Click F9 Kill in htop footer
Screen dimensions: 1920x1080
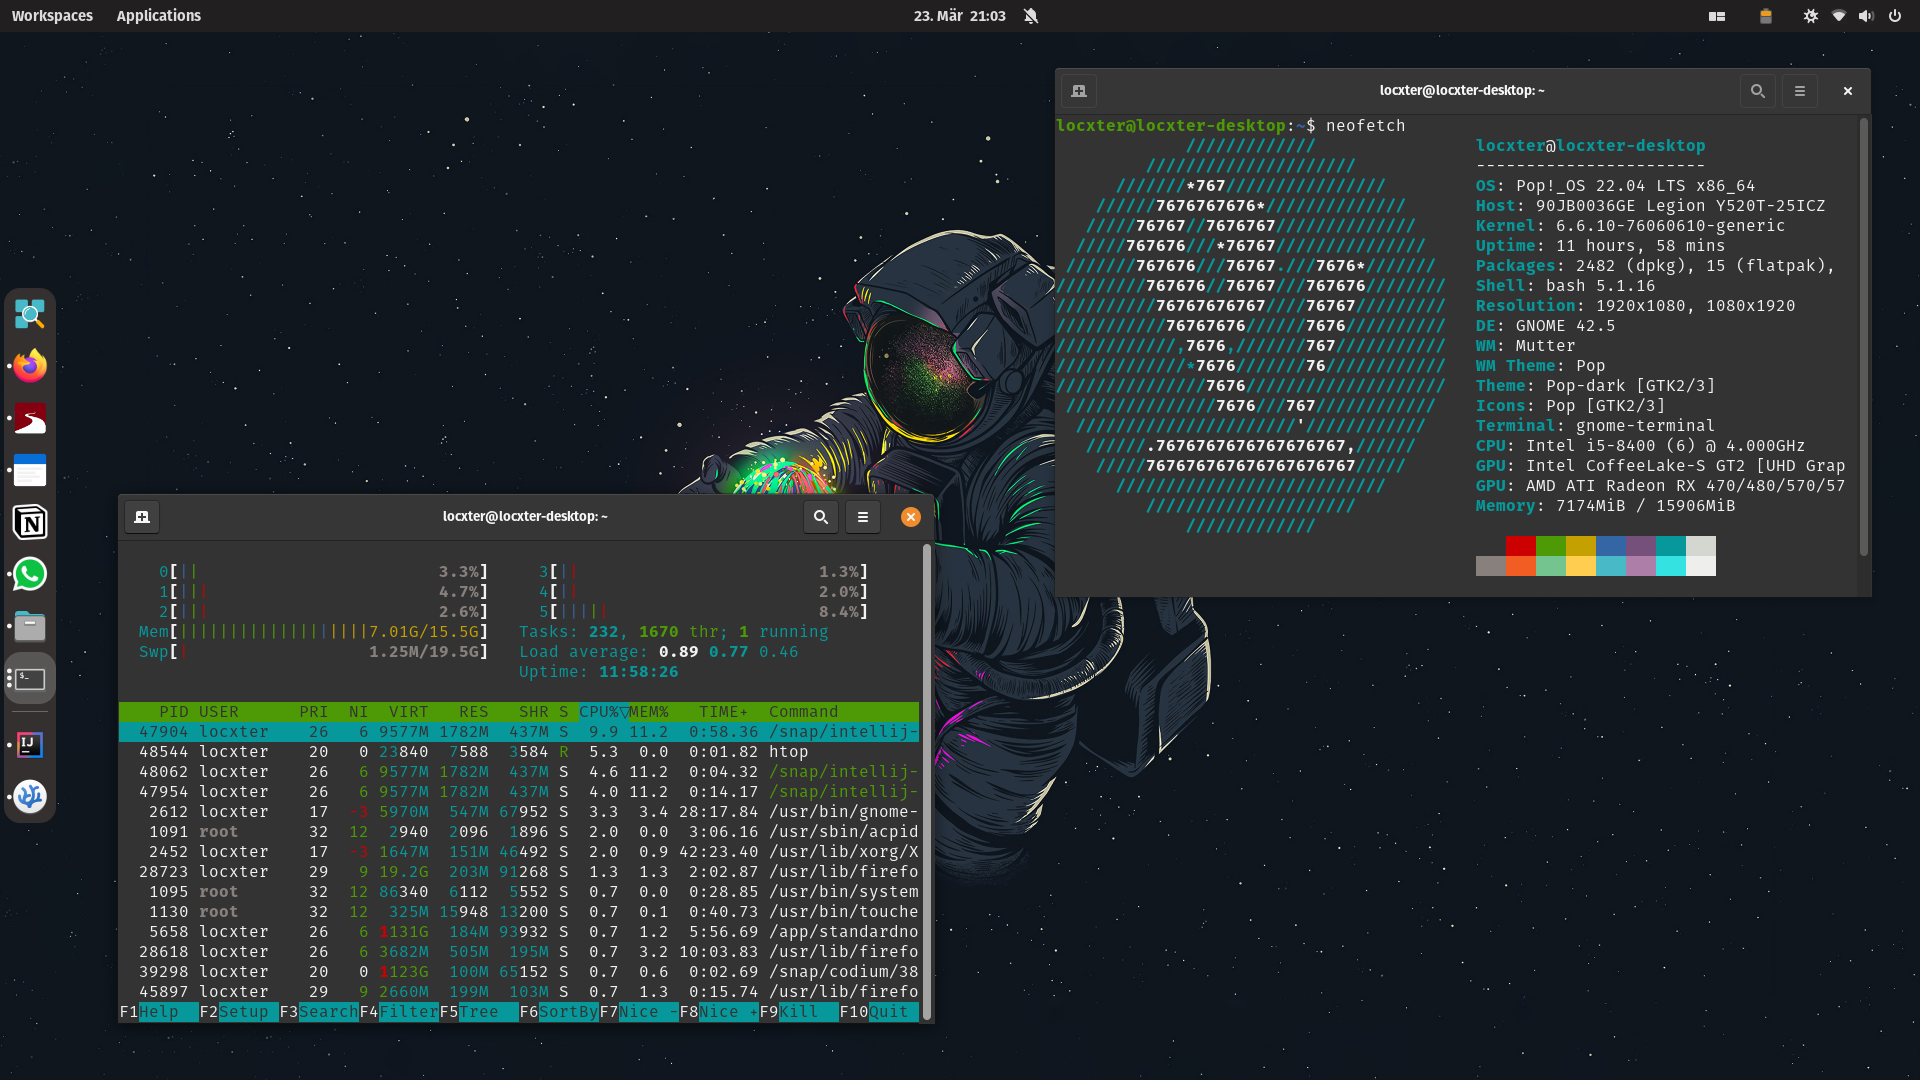point(799,1012)
